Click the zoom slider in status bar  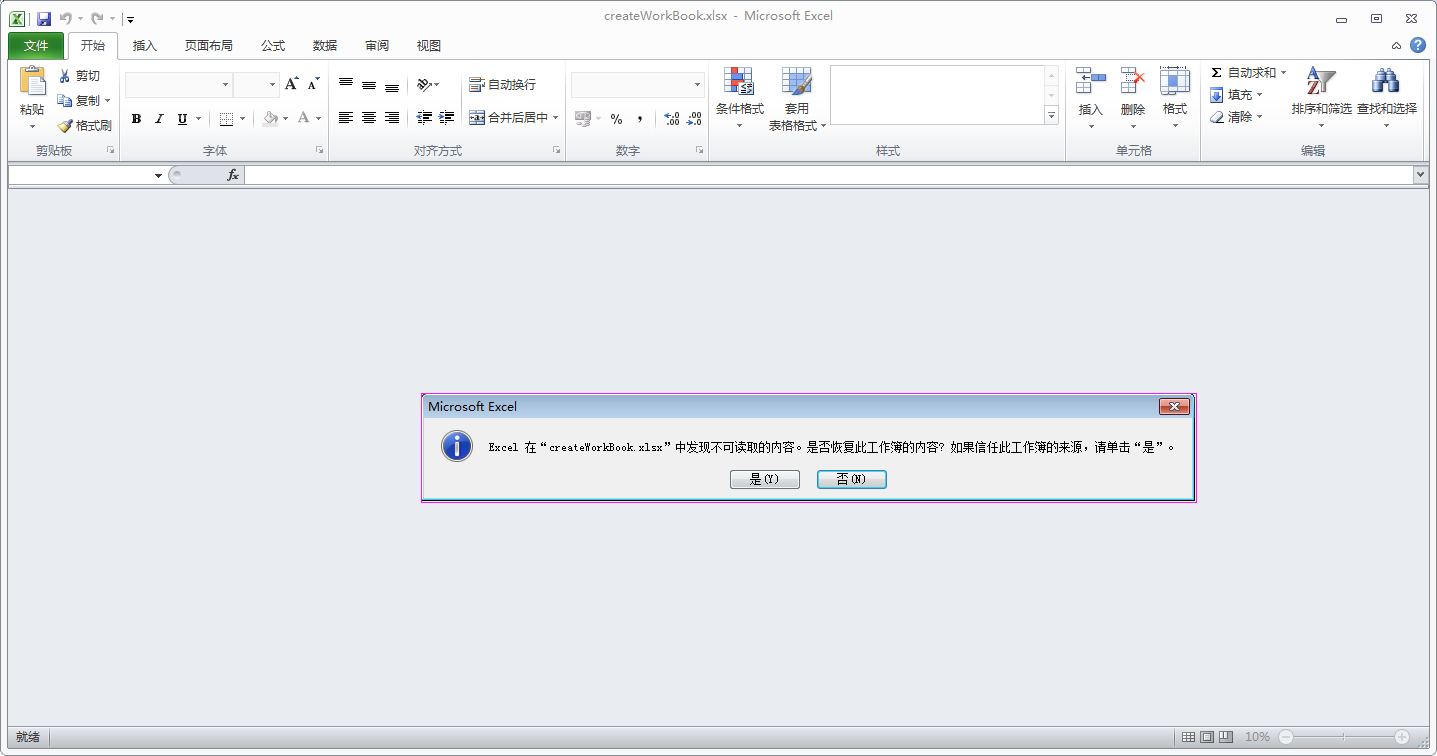[1345, 737]
